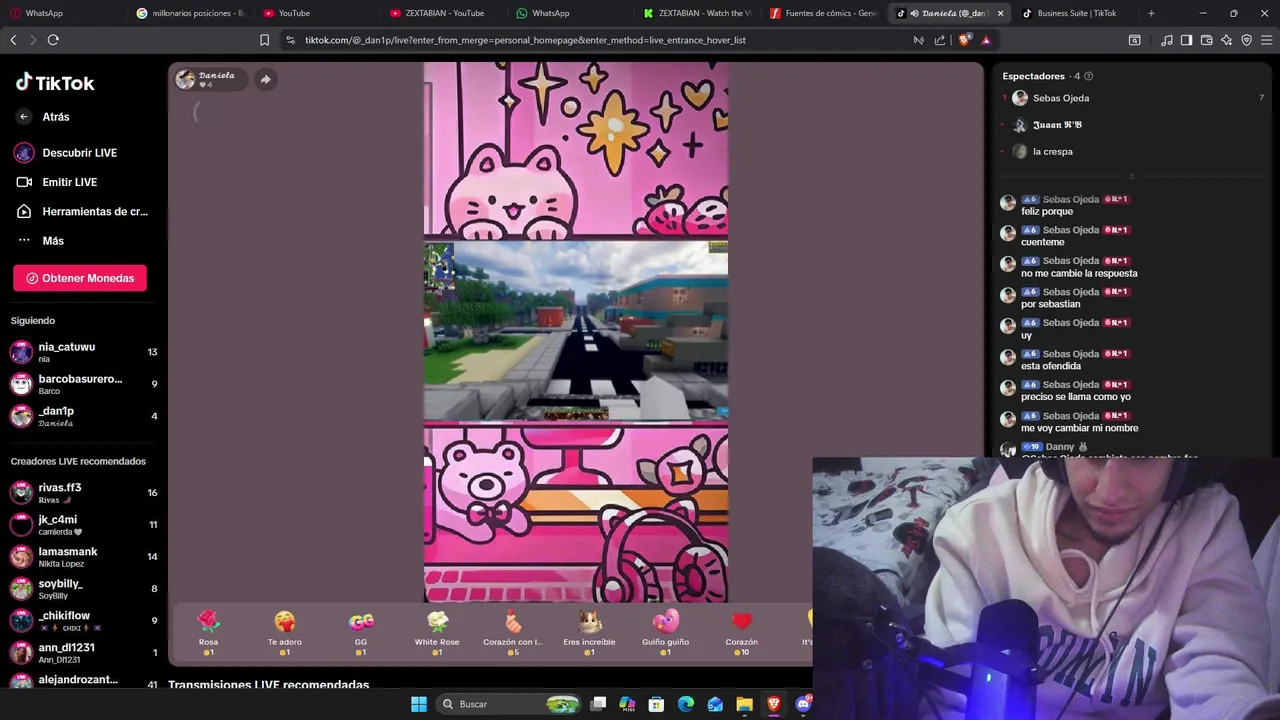Image resolution: width=1280 pixels, height=720 pixels.
Task: Click the share page icon in address bar
Action: tap(940, 40)
